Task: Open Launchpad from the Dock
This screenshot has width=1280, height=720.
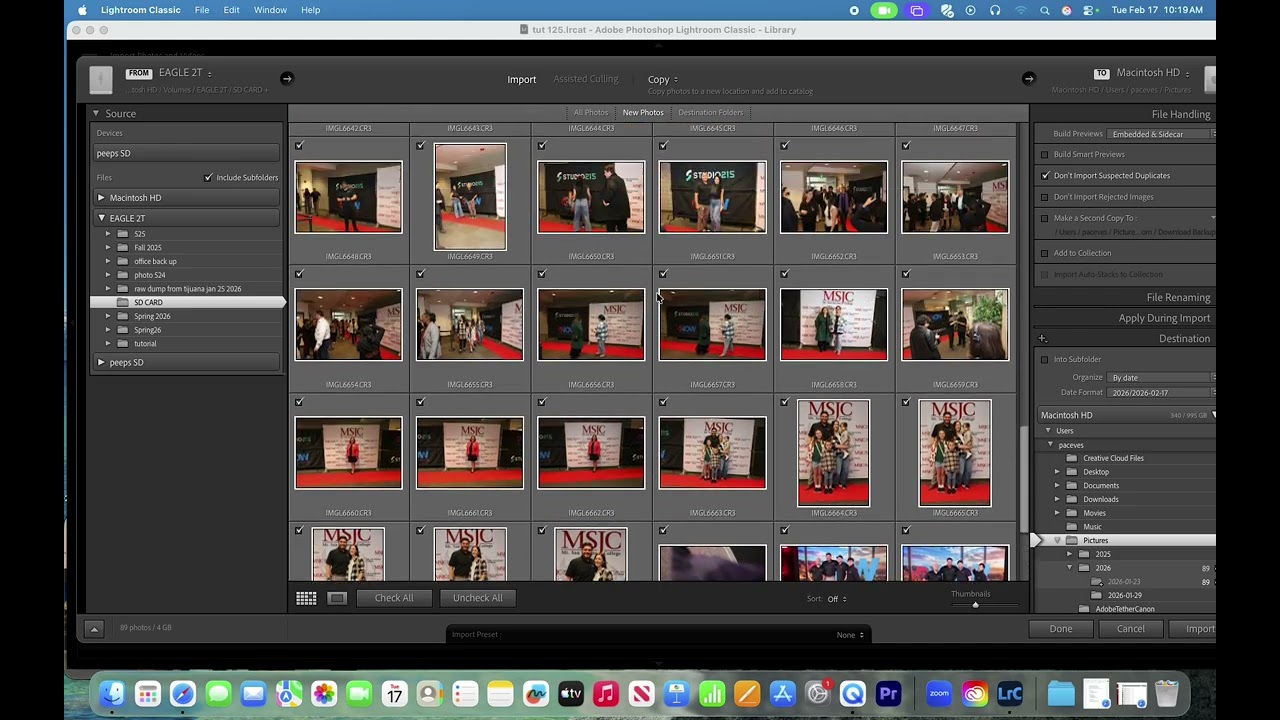Action: (x=148, y=693)
